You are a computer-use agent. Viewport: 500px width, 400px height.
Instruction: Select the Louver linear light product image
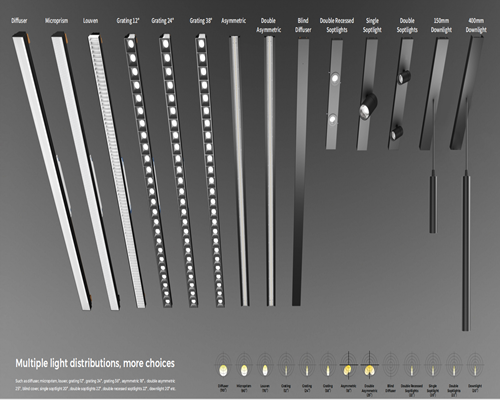[x=117, y=170]
